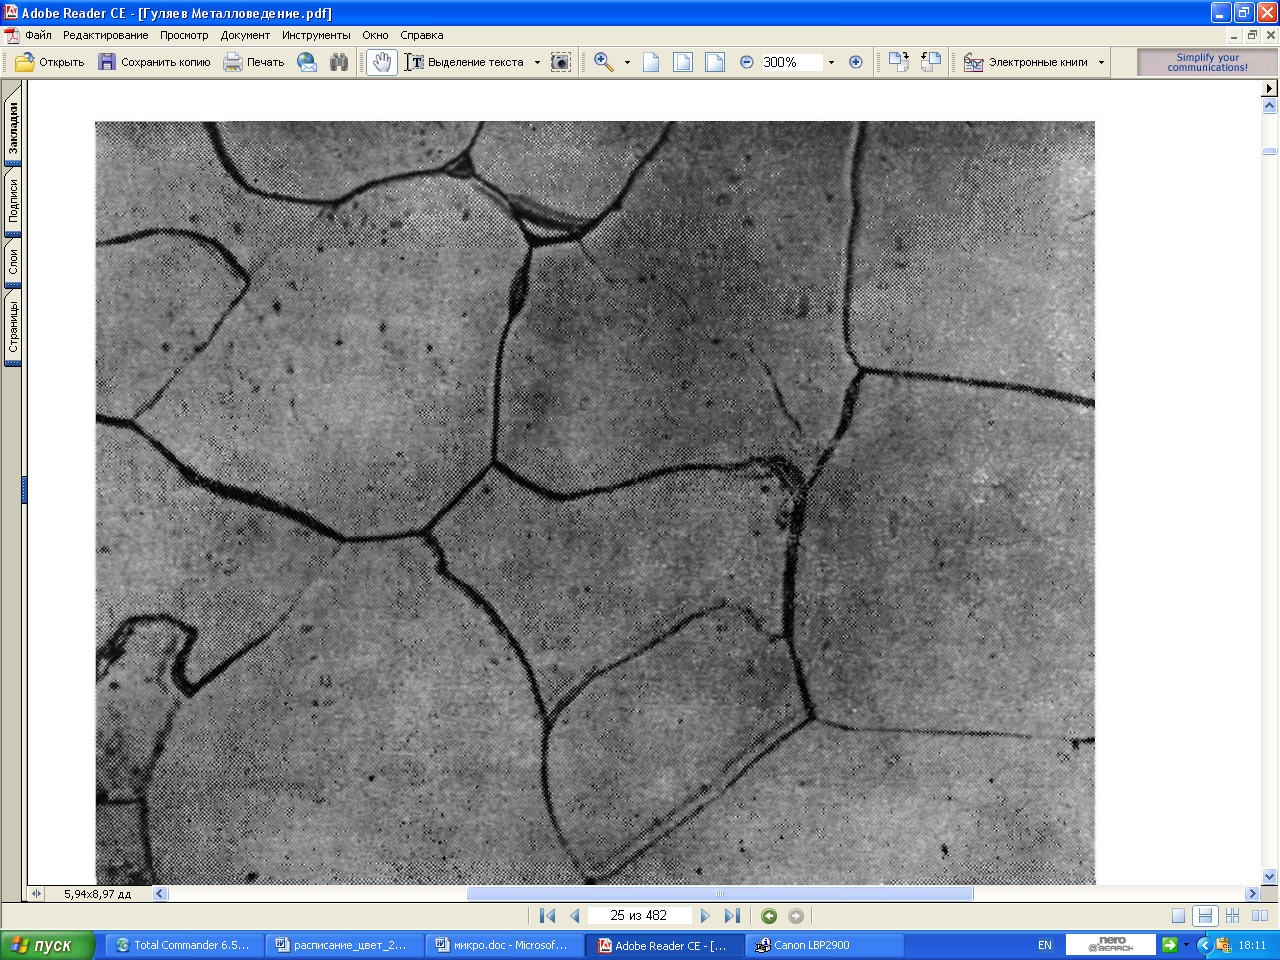Click the green previous view button
Viewport: 1280px width, 960px height.
[769, 915]
